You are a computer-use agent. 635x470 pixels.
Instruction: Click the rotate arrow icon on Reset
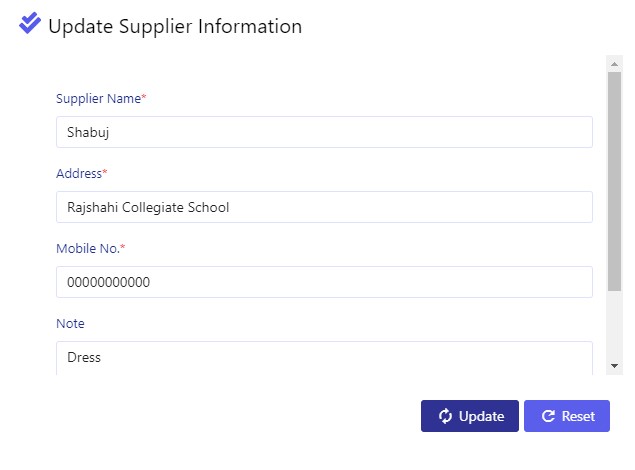548,416
